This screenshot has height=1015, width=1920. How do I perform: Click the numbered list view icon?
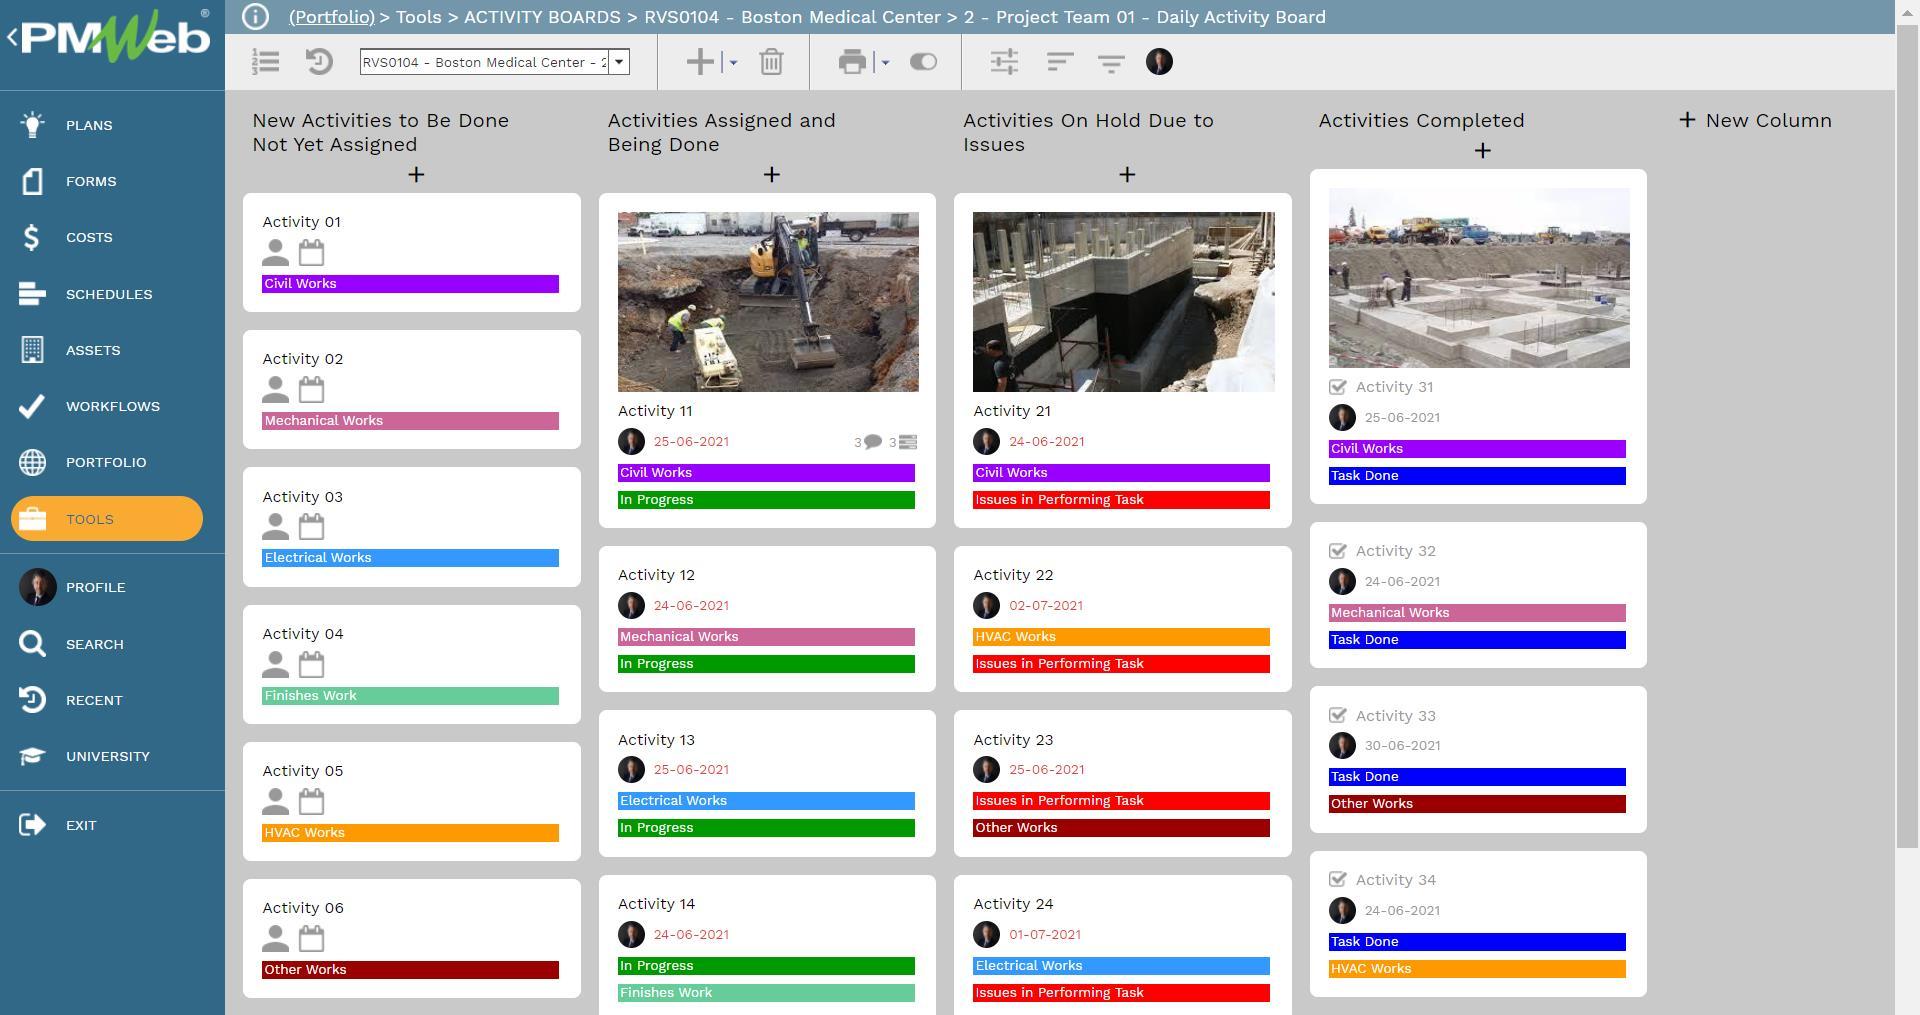point(265,62)
